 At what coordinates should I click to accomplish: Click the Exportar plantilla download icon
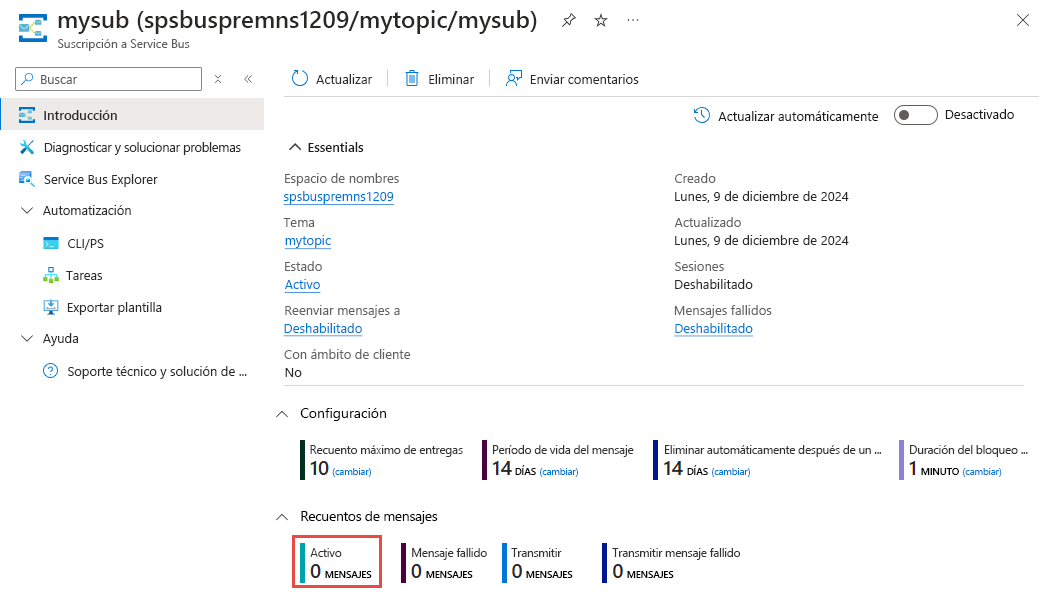tap(51, 307)
